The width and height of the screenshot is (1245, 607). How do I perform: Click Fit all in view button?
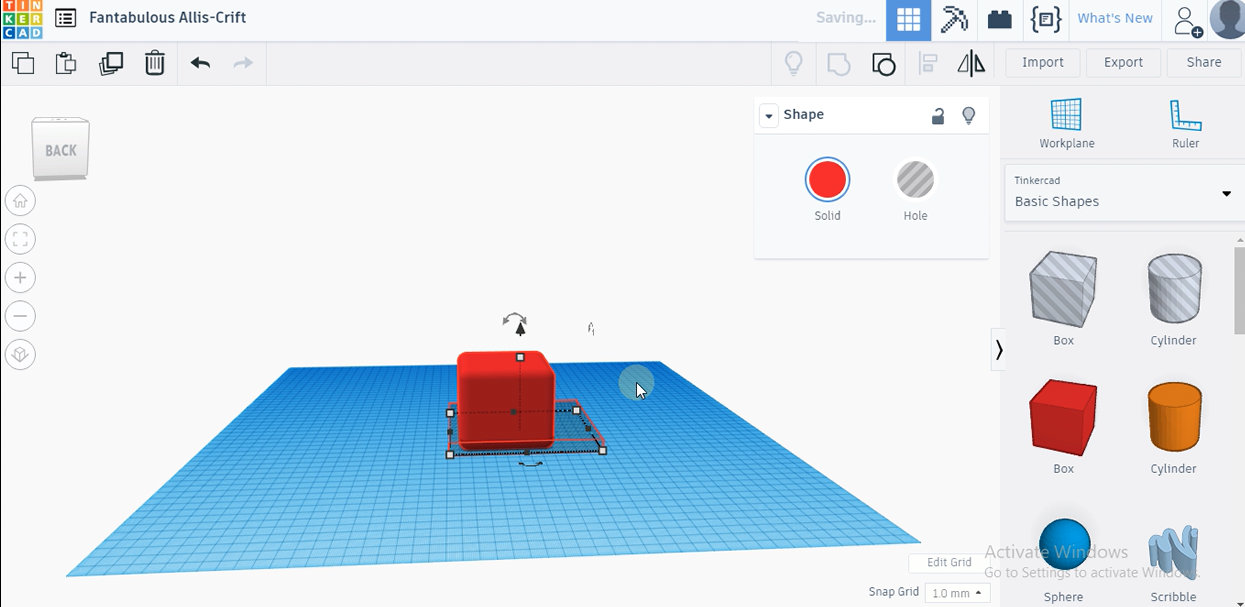point(20,239)
